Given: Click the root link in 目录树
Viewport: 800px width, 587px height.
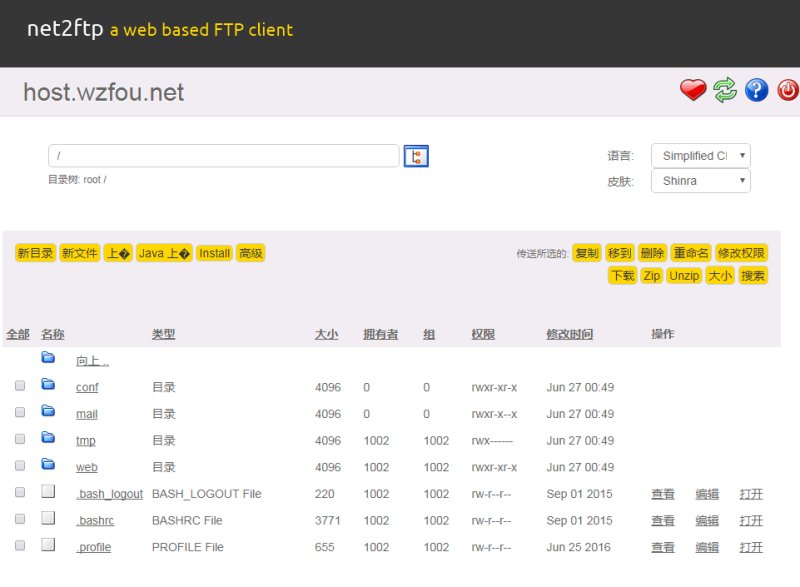Looking at the screenshot, I should coord(92,180).
